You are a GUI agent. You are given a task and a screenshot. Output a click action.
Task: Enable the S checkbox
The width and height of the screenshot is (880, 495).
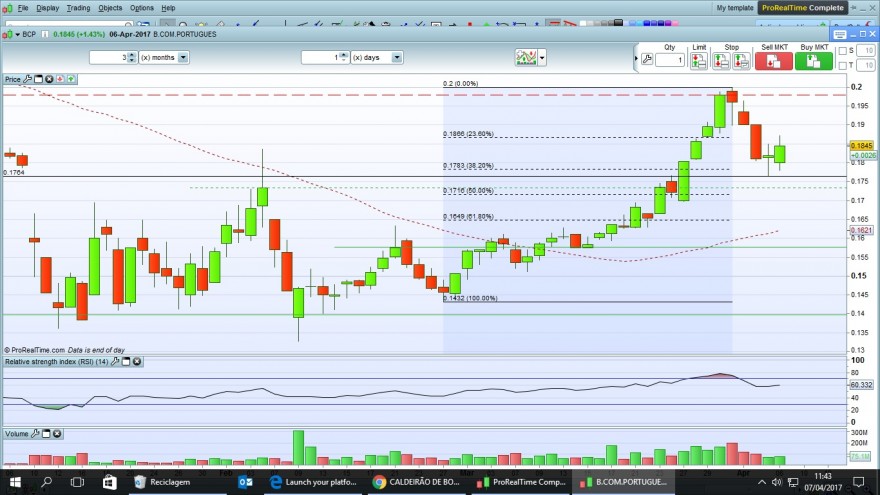click(x=842, y=51)
